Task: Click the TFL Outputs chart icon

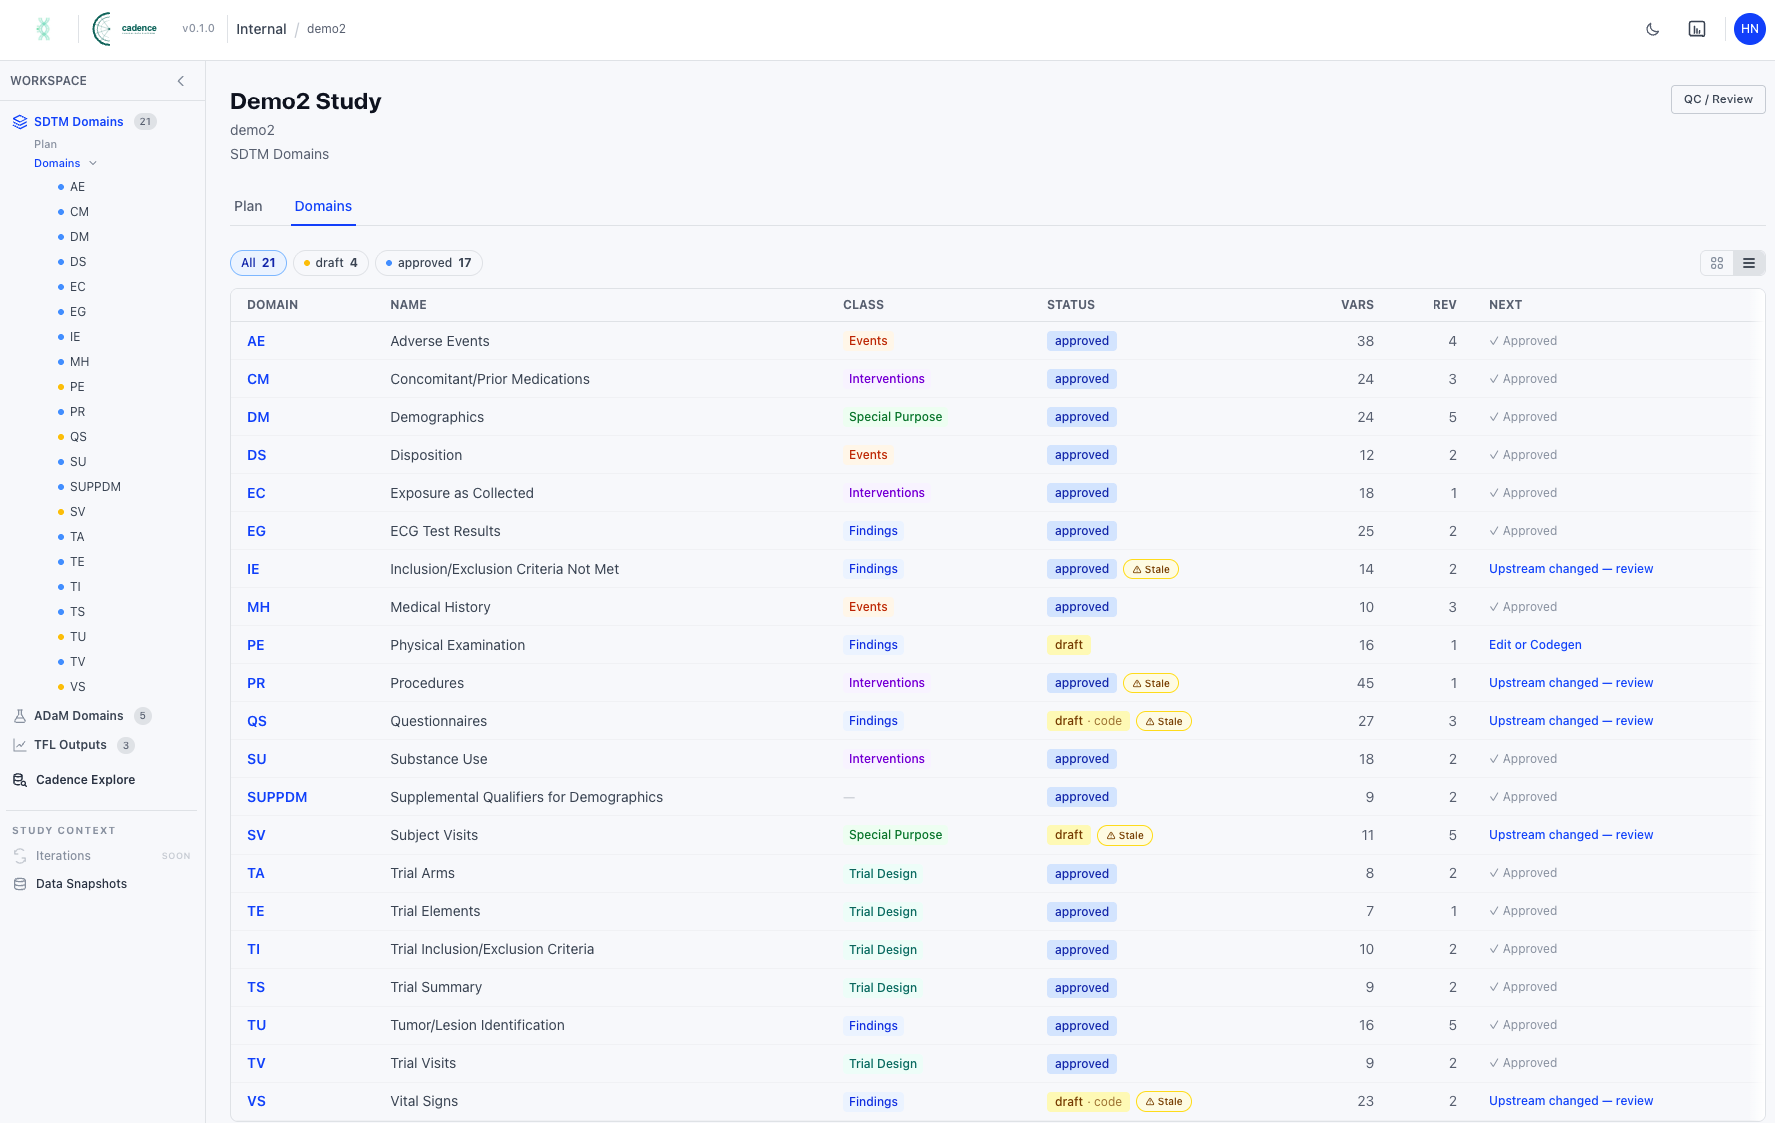Action: coord(20,745)
